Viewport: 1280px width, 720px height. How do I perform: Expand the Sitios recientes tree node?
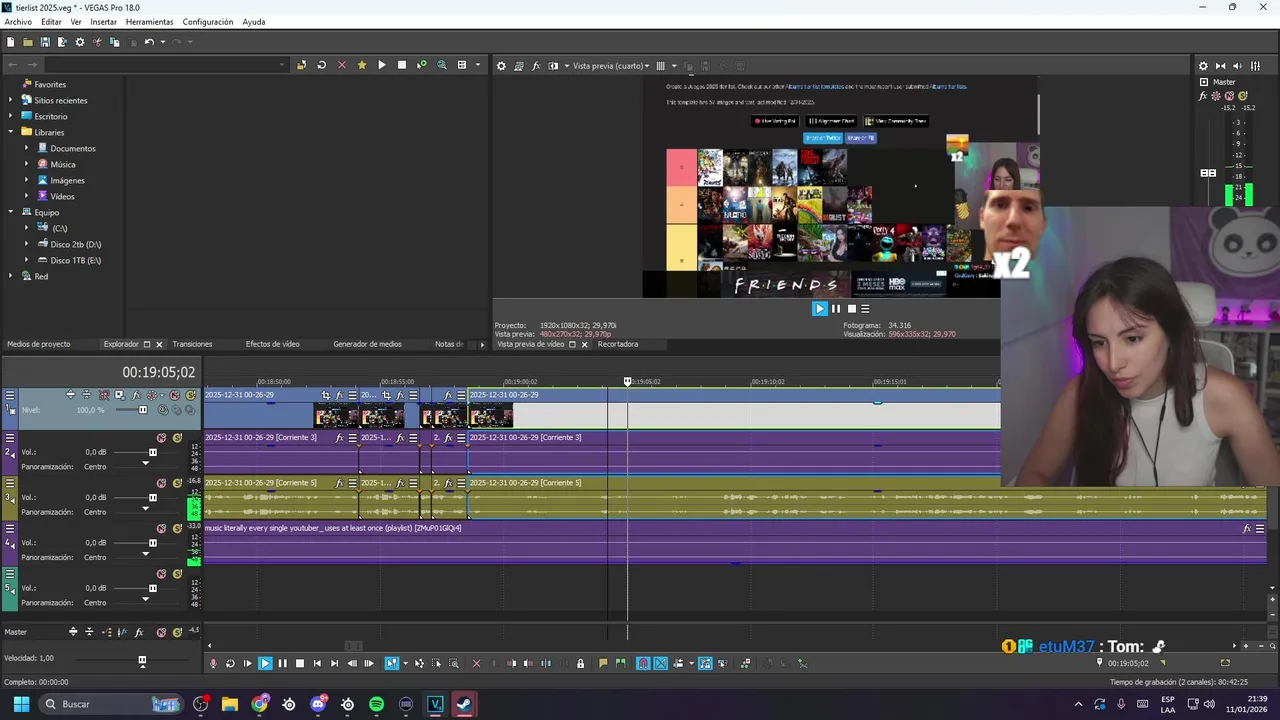[x=12, y=100]
